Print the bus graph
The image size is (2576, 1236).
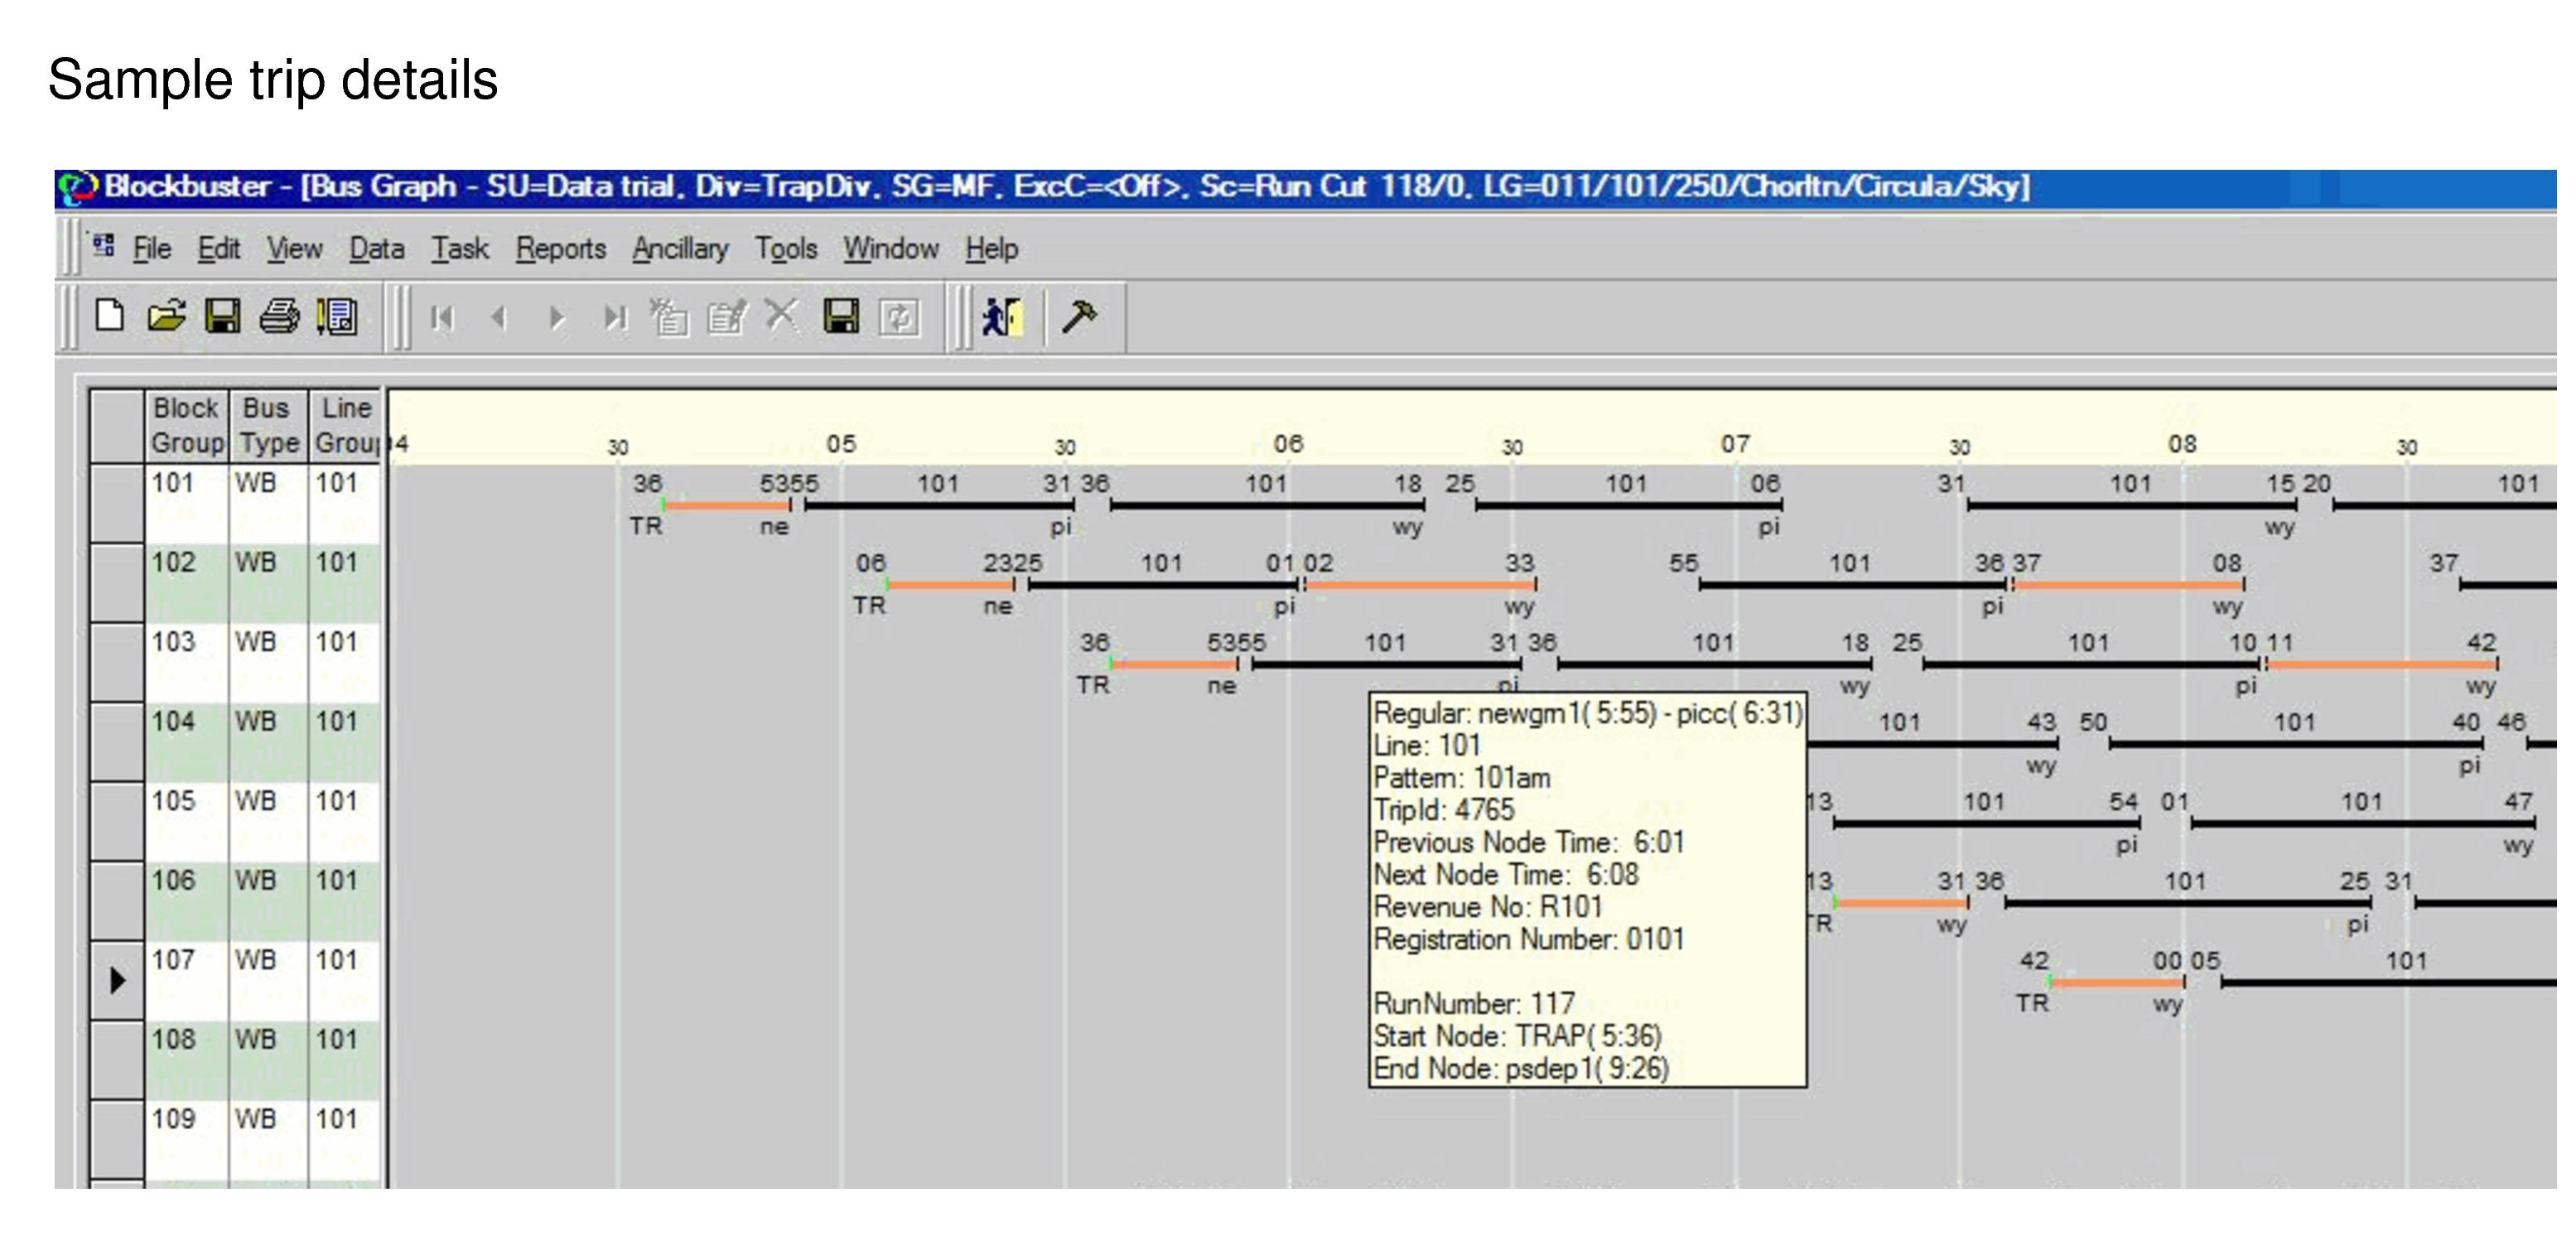280,318
